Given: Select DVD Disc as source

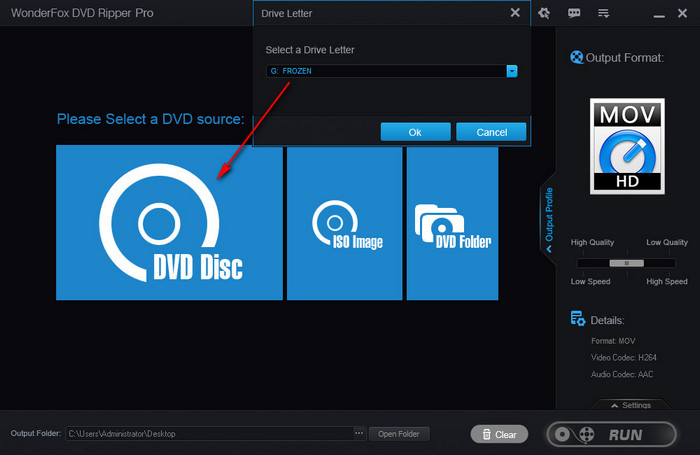Looking at the screenshot, I should click(x=169, y=222).
